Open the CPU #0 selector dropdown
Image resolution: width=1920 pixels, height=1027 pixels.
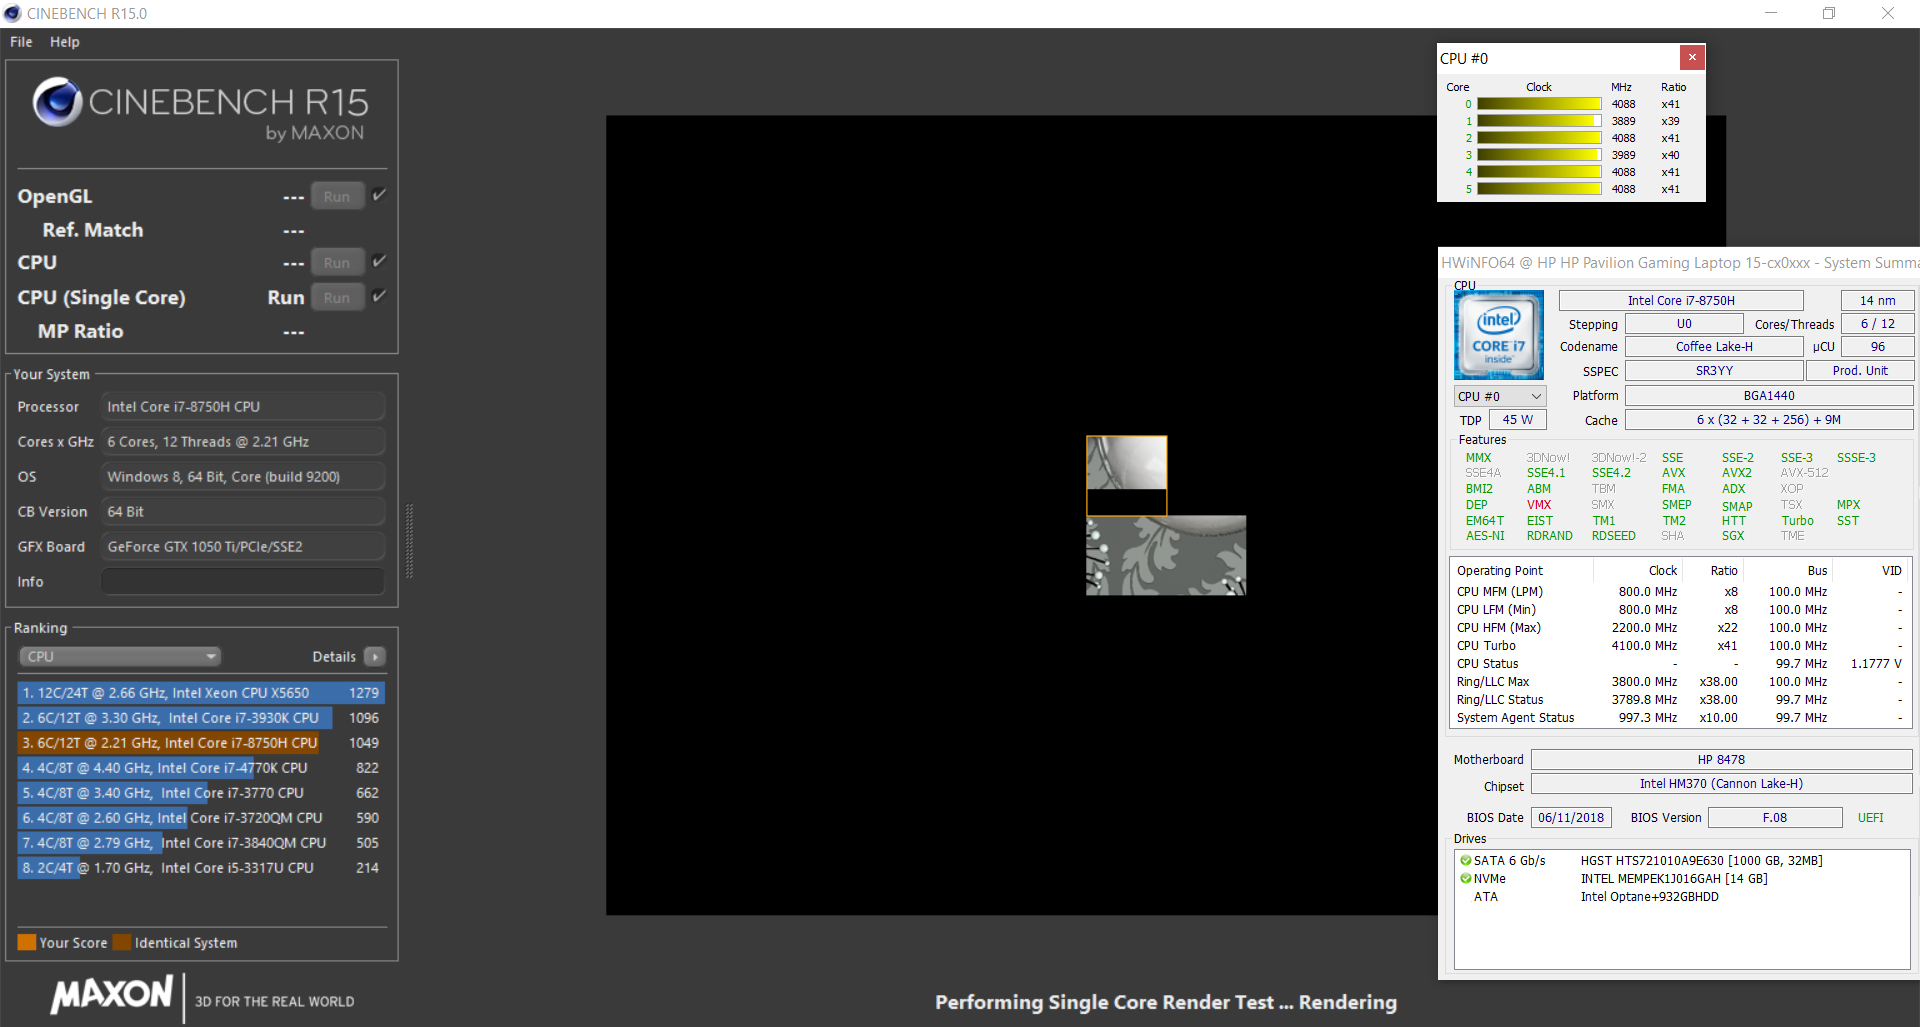click(x=1499, y=397)
